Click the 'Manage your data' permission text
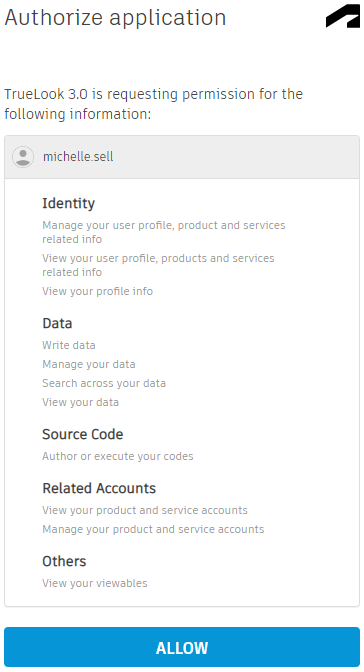 (x=89, y=364)
